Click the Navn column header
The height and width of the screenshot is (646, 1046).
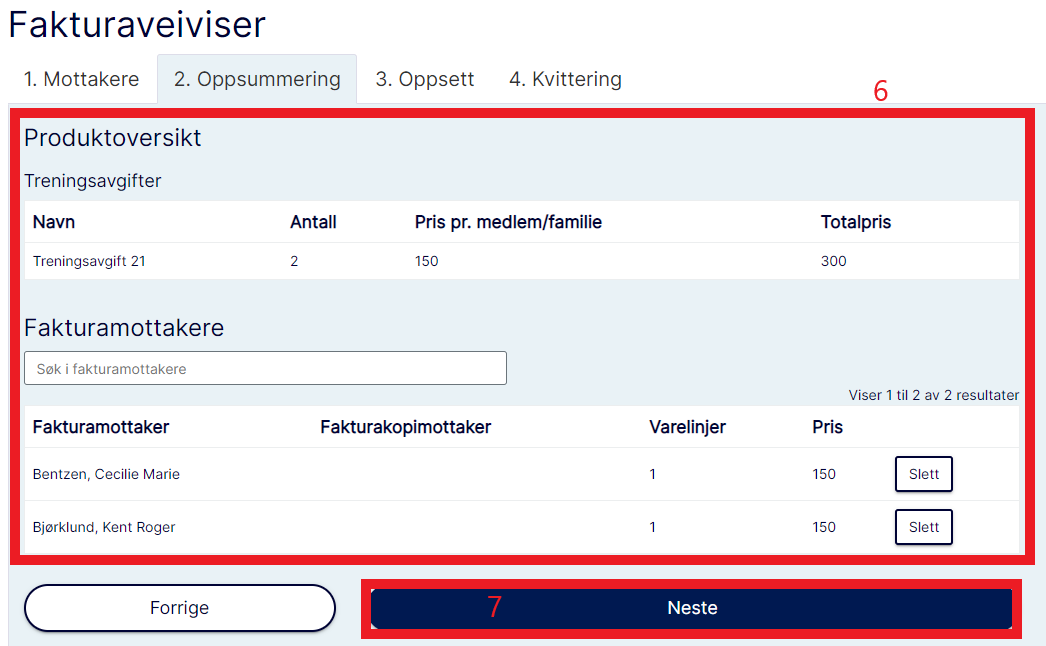point(54,222)
